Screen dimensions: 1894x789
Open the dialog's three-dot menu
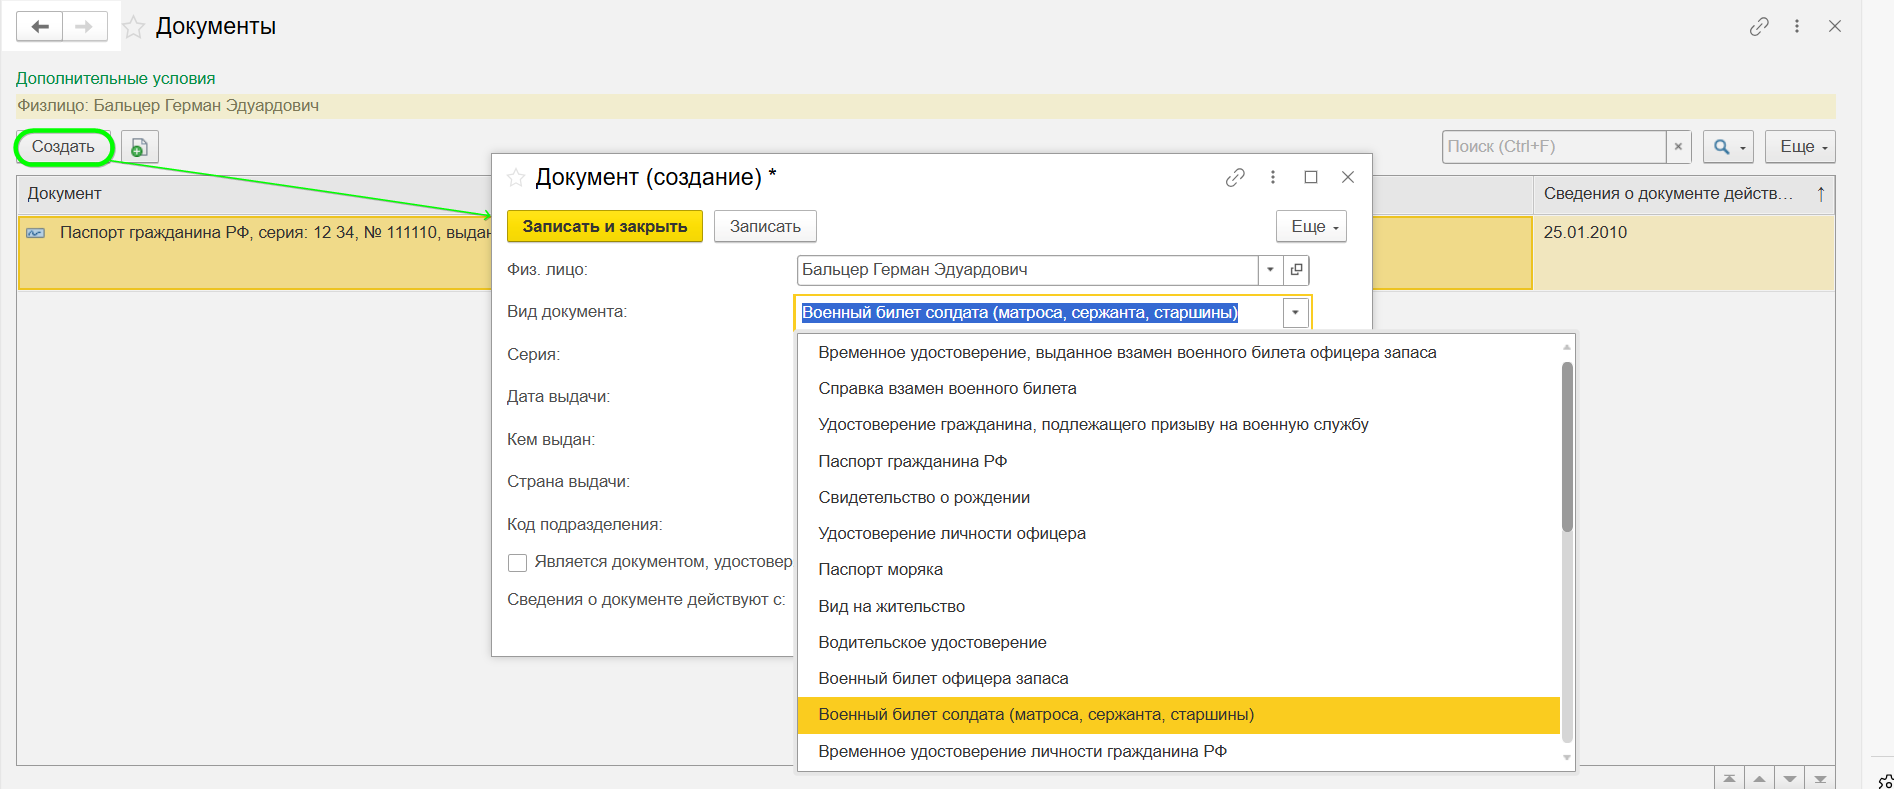(1273, 177)
